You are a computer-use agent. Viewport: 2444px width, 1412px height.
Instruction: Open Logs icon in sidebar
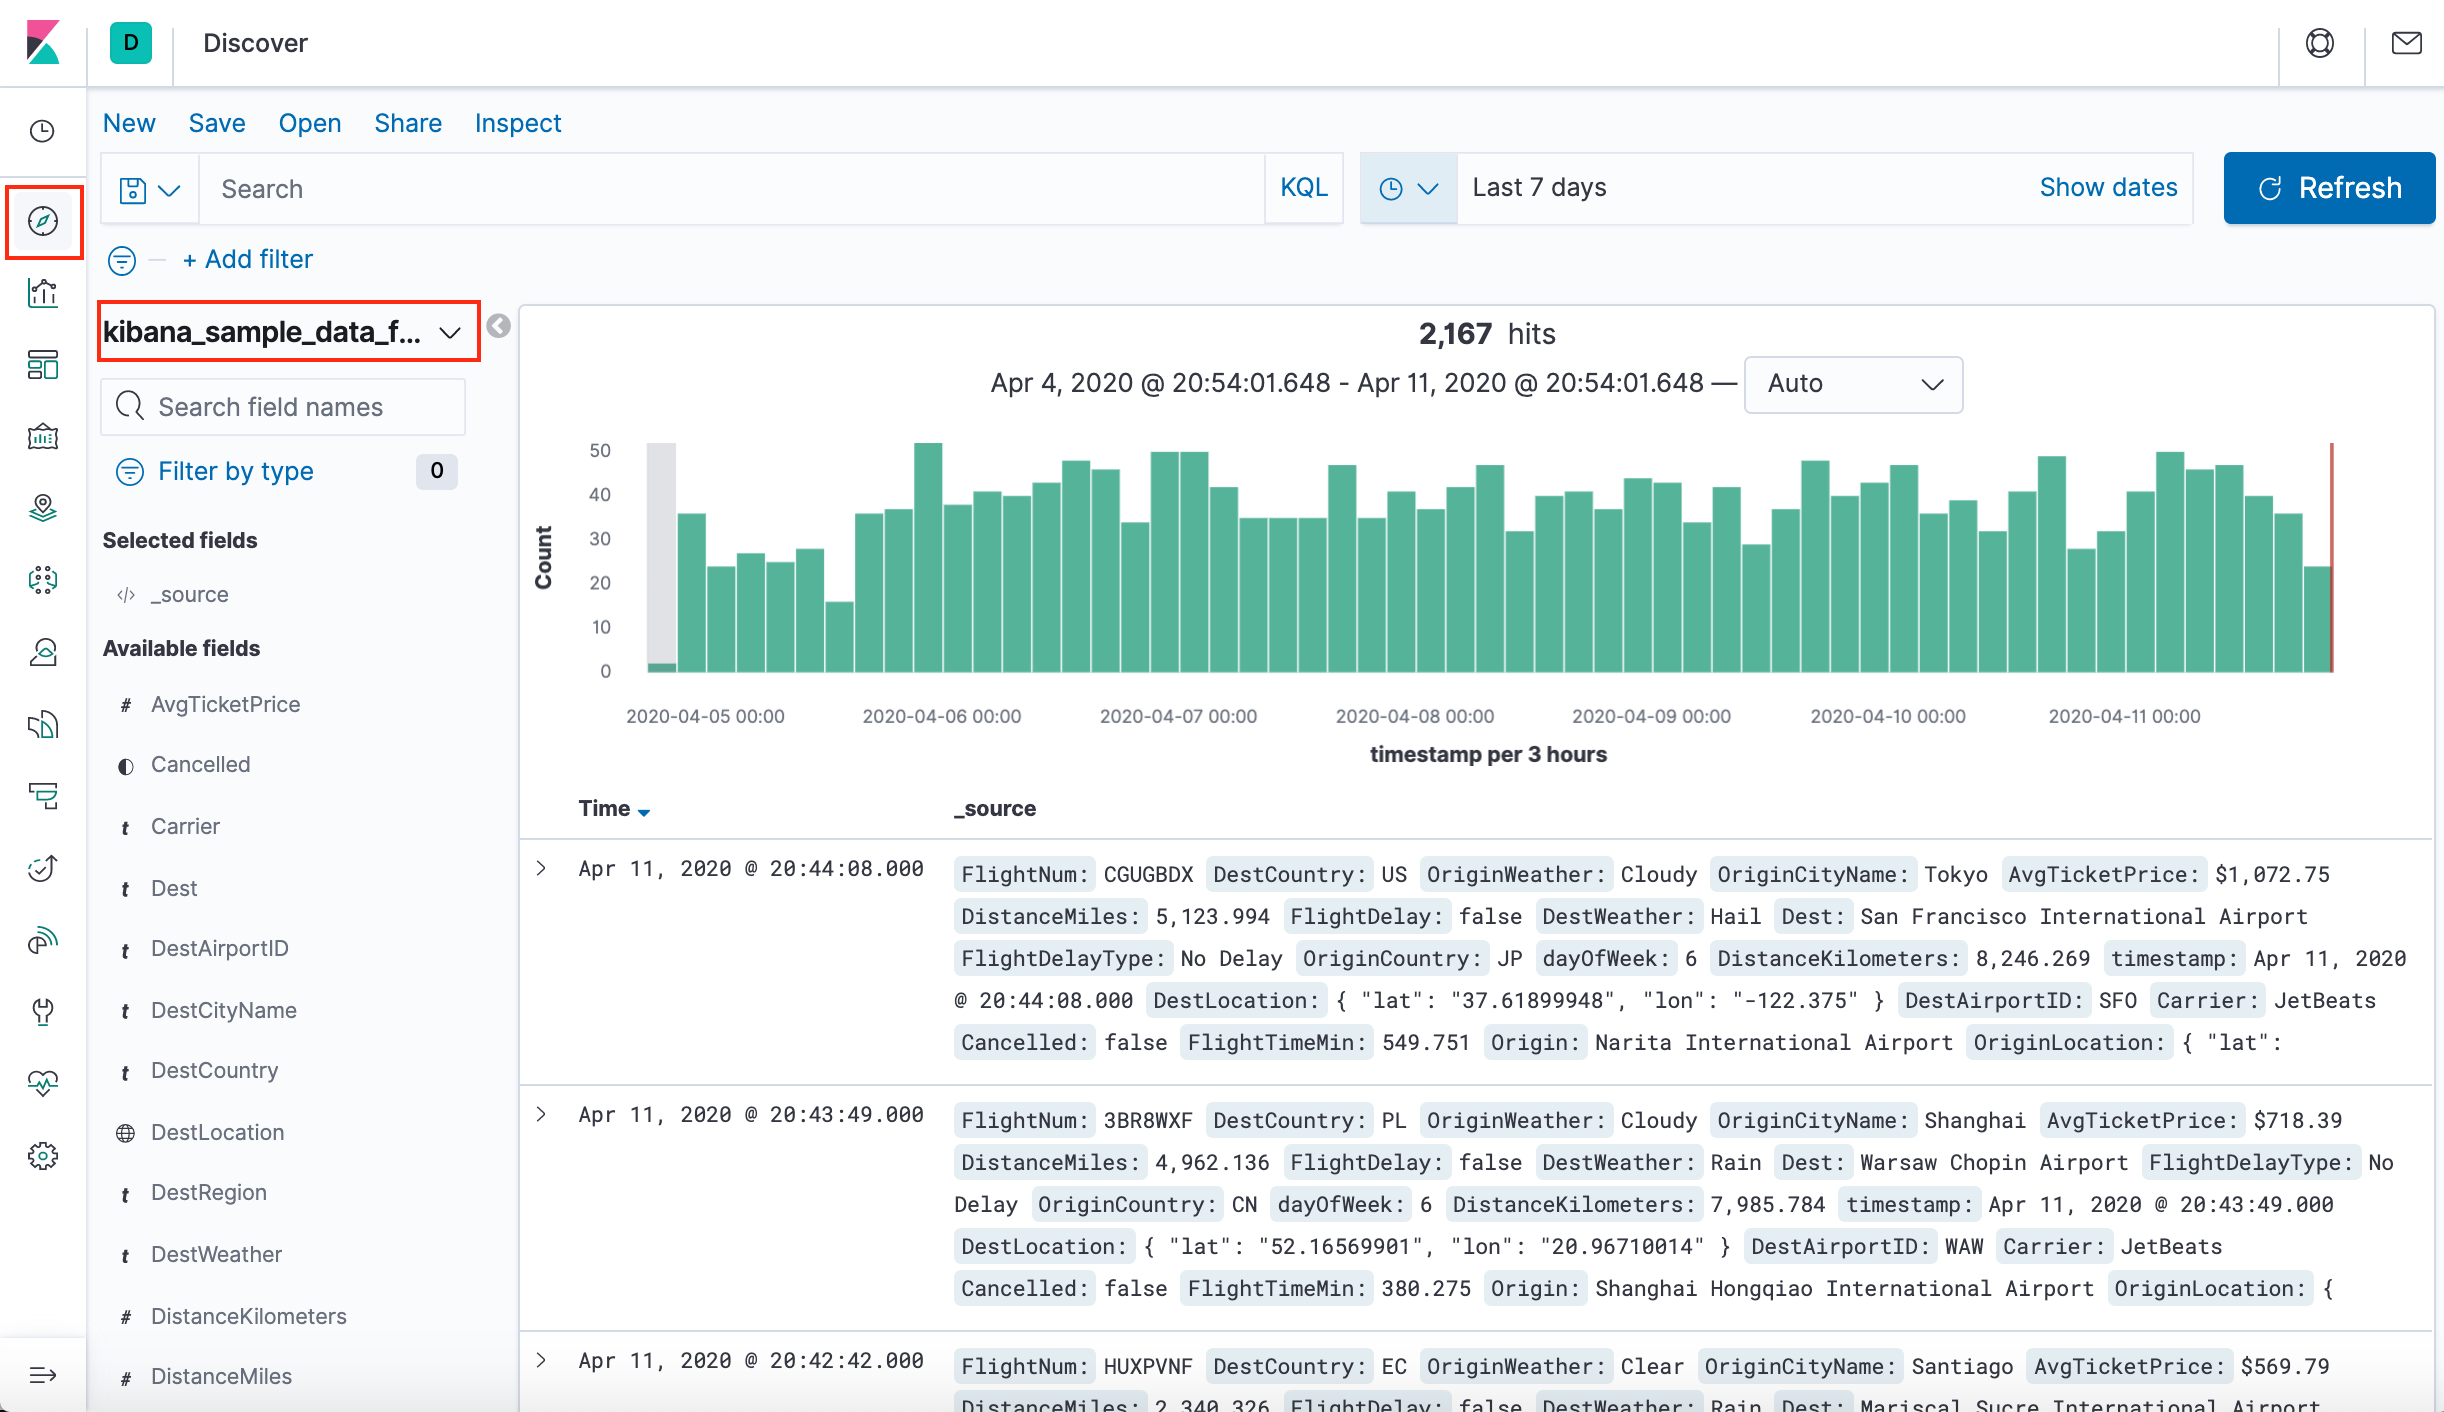point(43,724)
